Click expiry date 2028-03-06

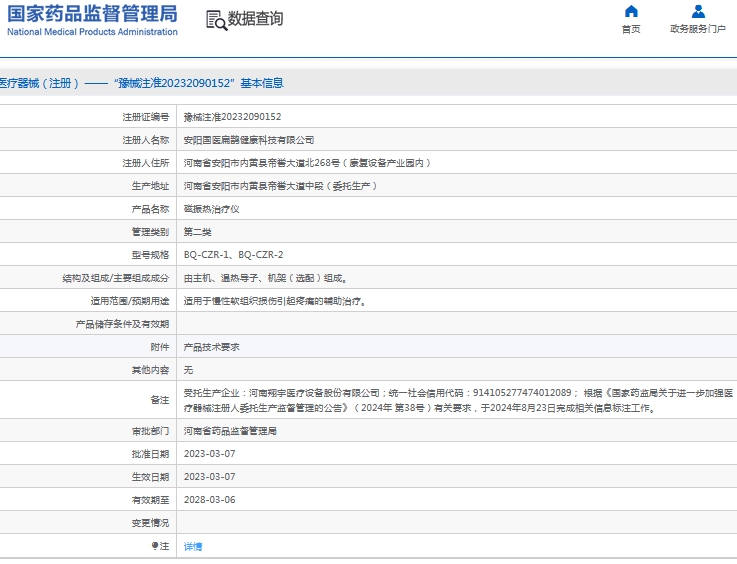click(x=209, y=500)
